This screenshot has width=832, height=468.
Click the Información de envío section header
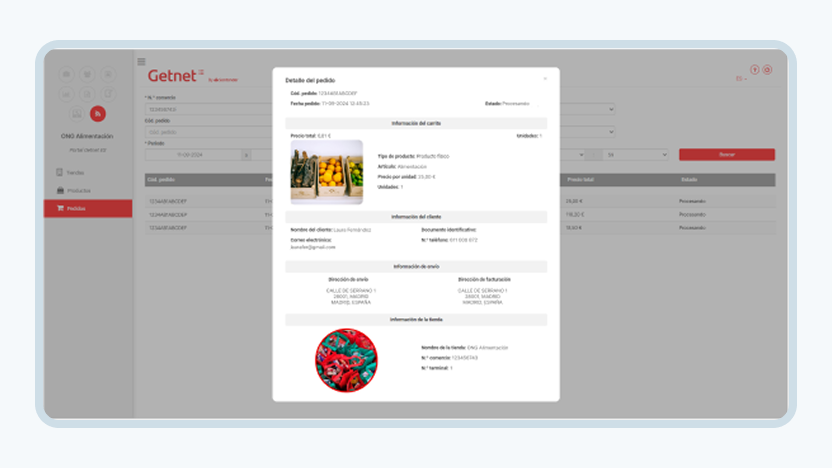point(416,267)
